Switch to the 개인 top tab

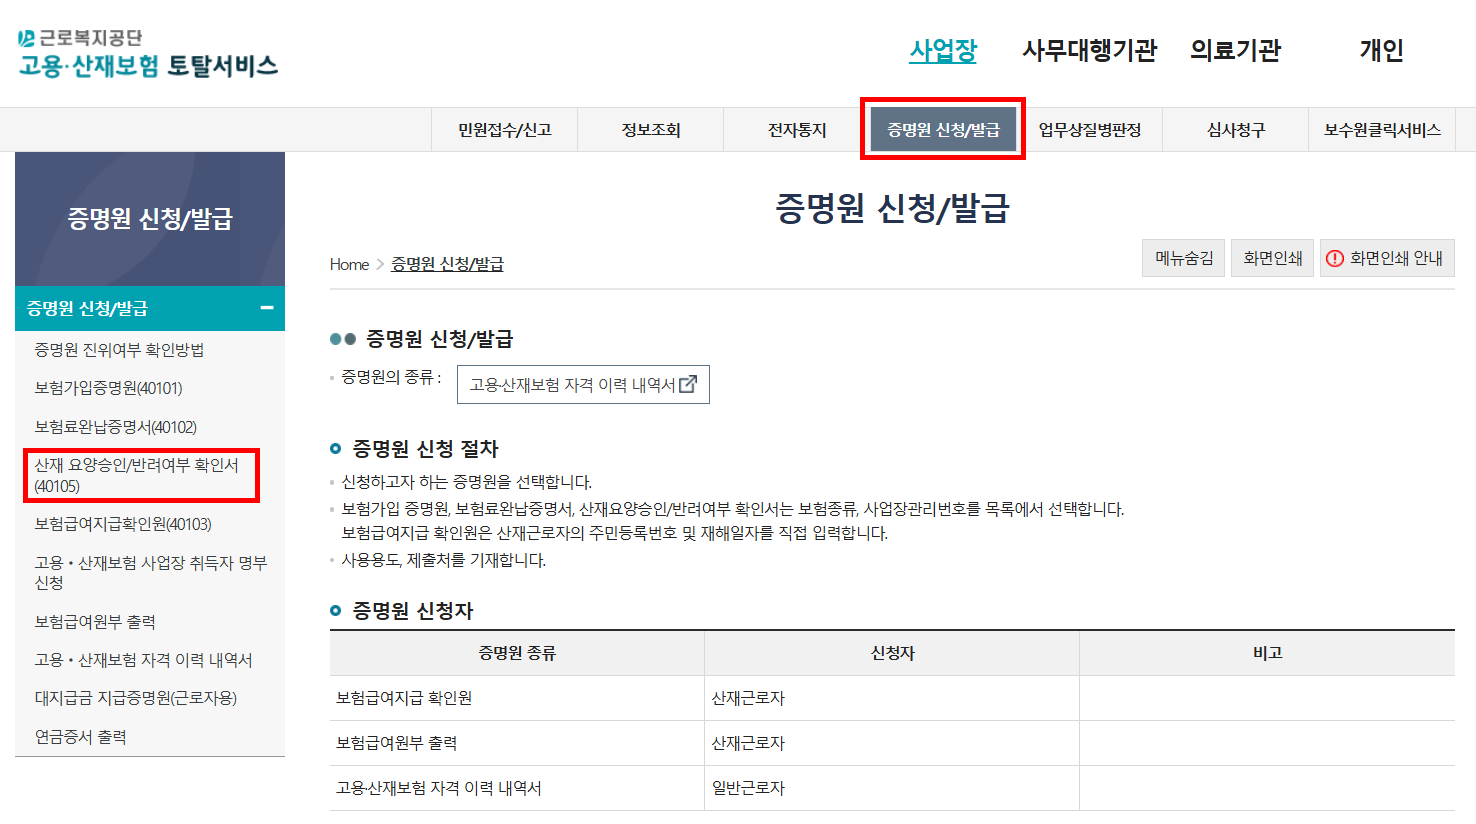(1382, 50)
